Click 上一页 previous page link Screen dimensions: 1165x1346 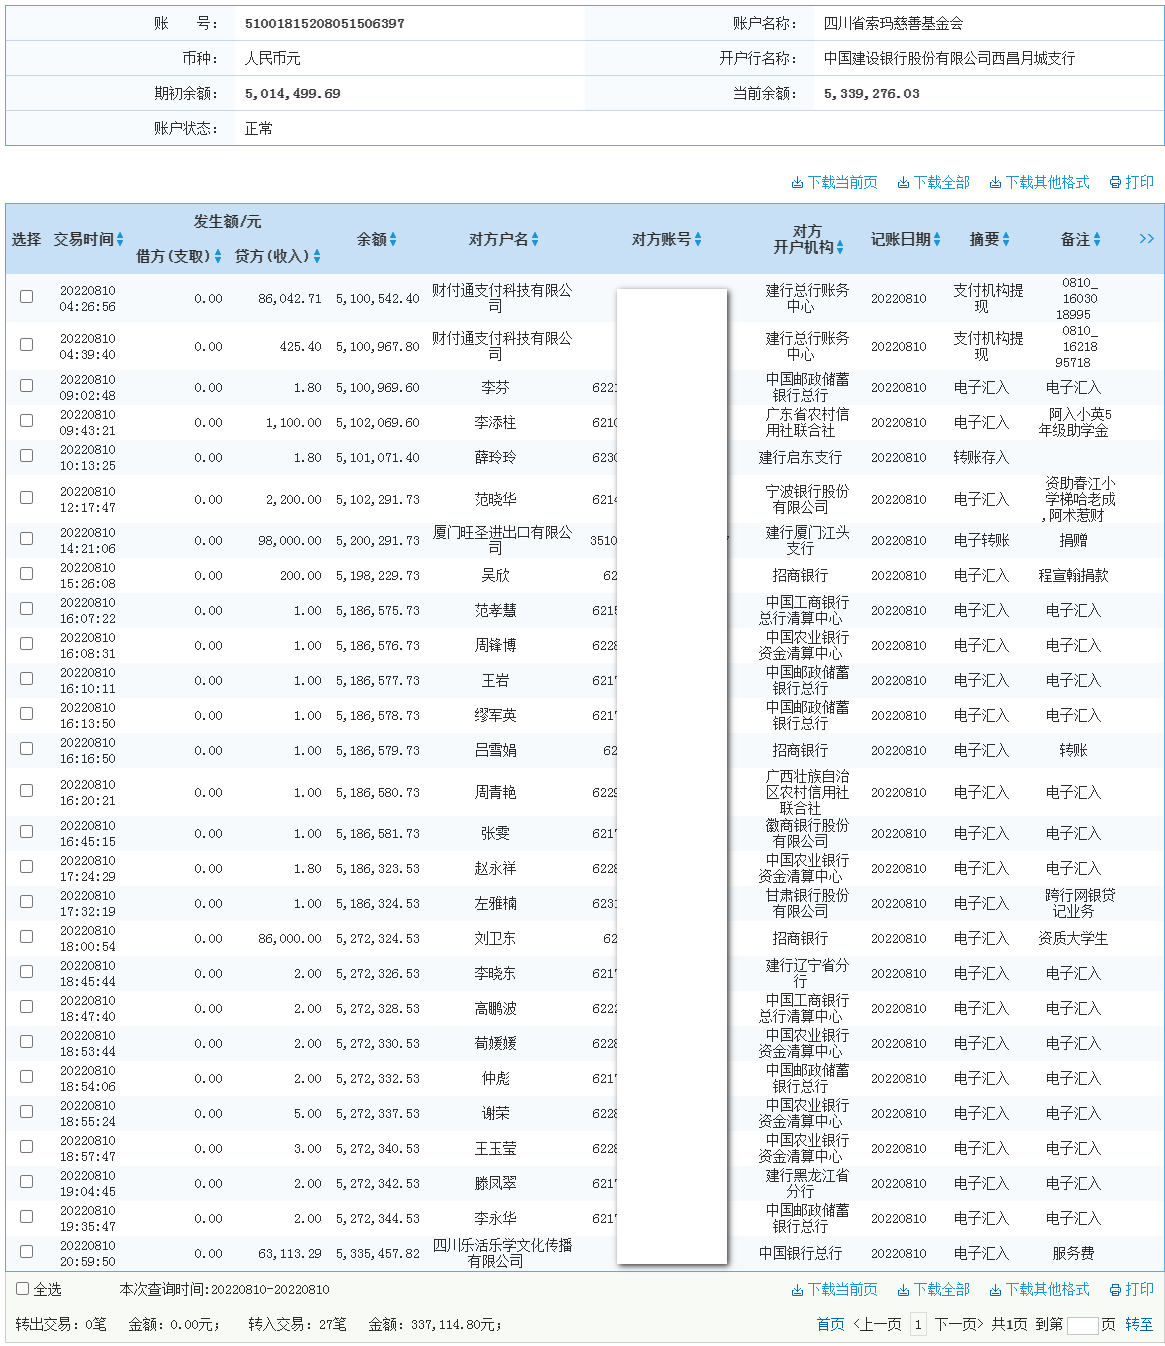pyautogui.click(x=878, y=1324)
